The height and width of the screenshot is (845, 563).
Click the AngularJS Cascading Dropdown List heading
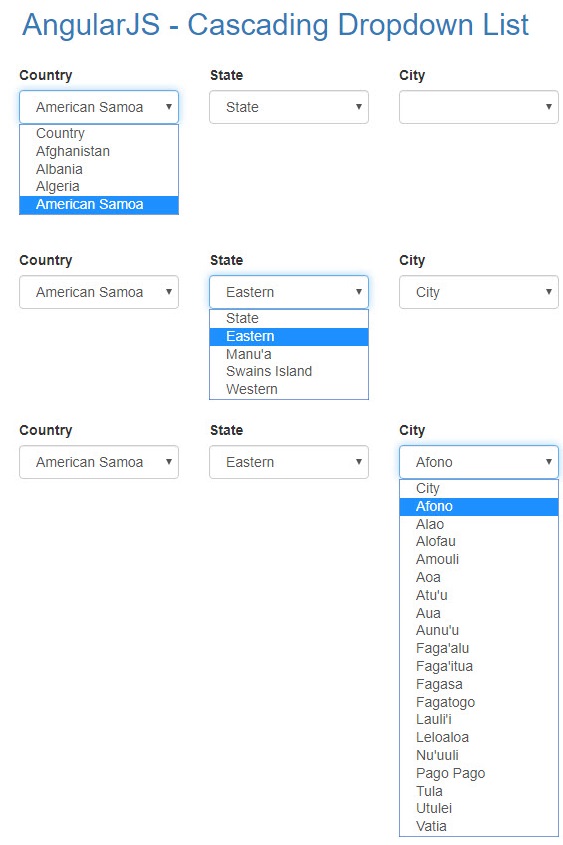pyautogui.click(x=275, y=25)
